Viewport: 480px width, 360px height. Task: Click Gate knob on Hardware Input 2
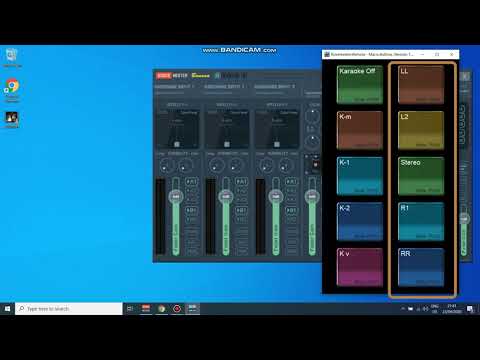(x=235, y=165)
